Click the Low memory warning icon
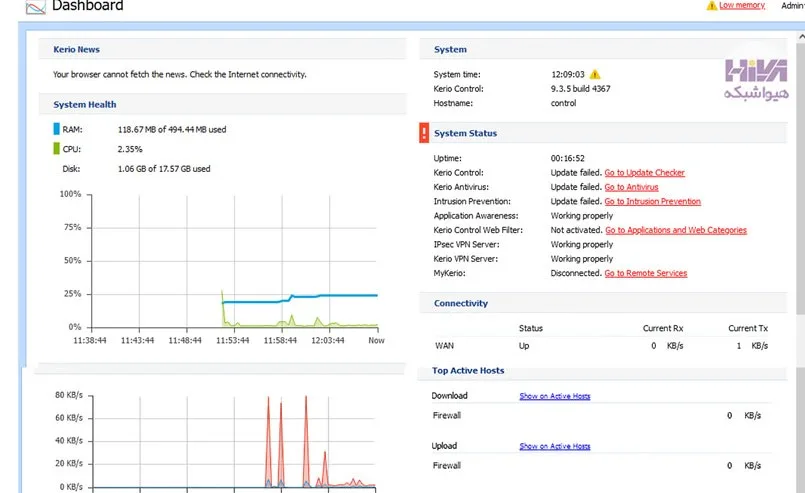This screenshot has width=805, height=493. click(x=712, y=5)
